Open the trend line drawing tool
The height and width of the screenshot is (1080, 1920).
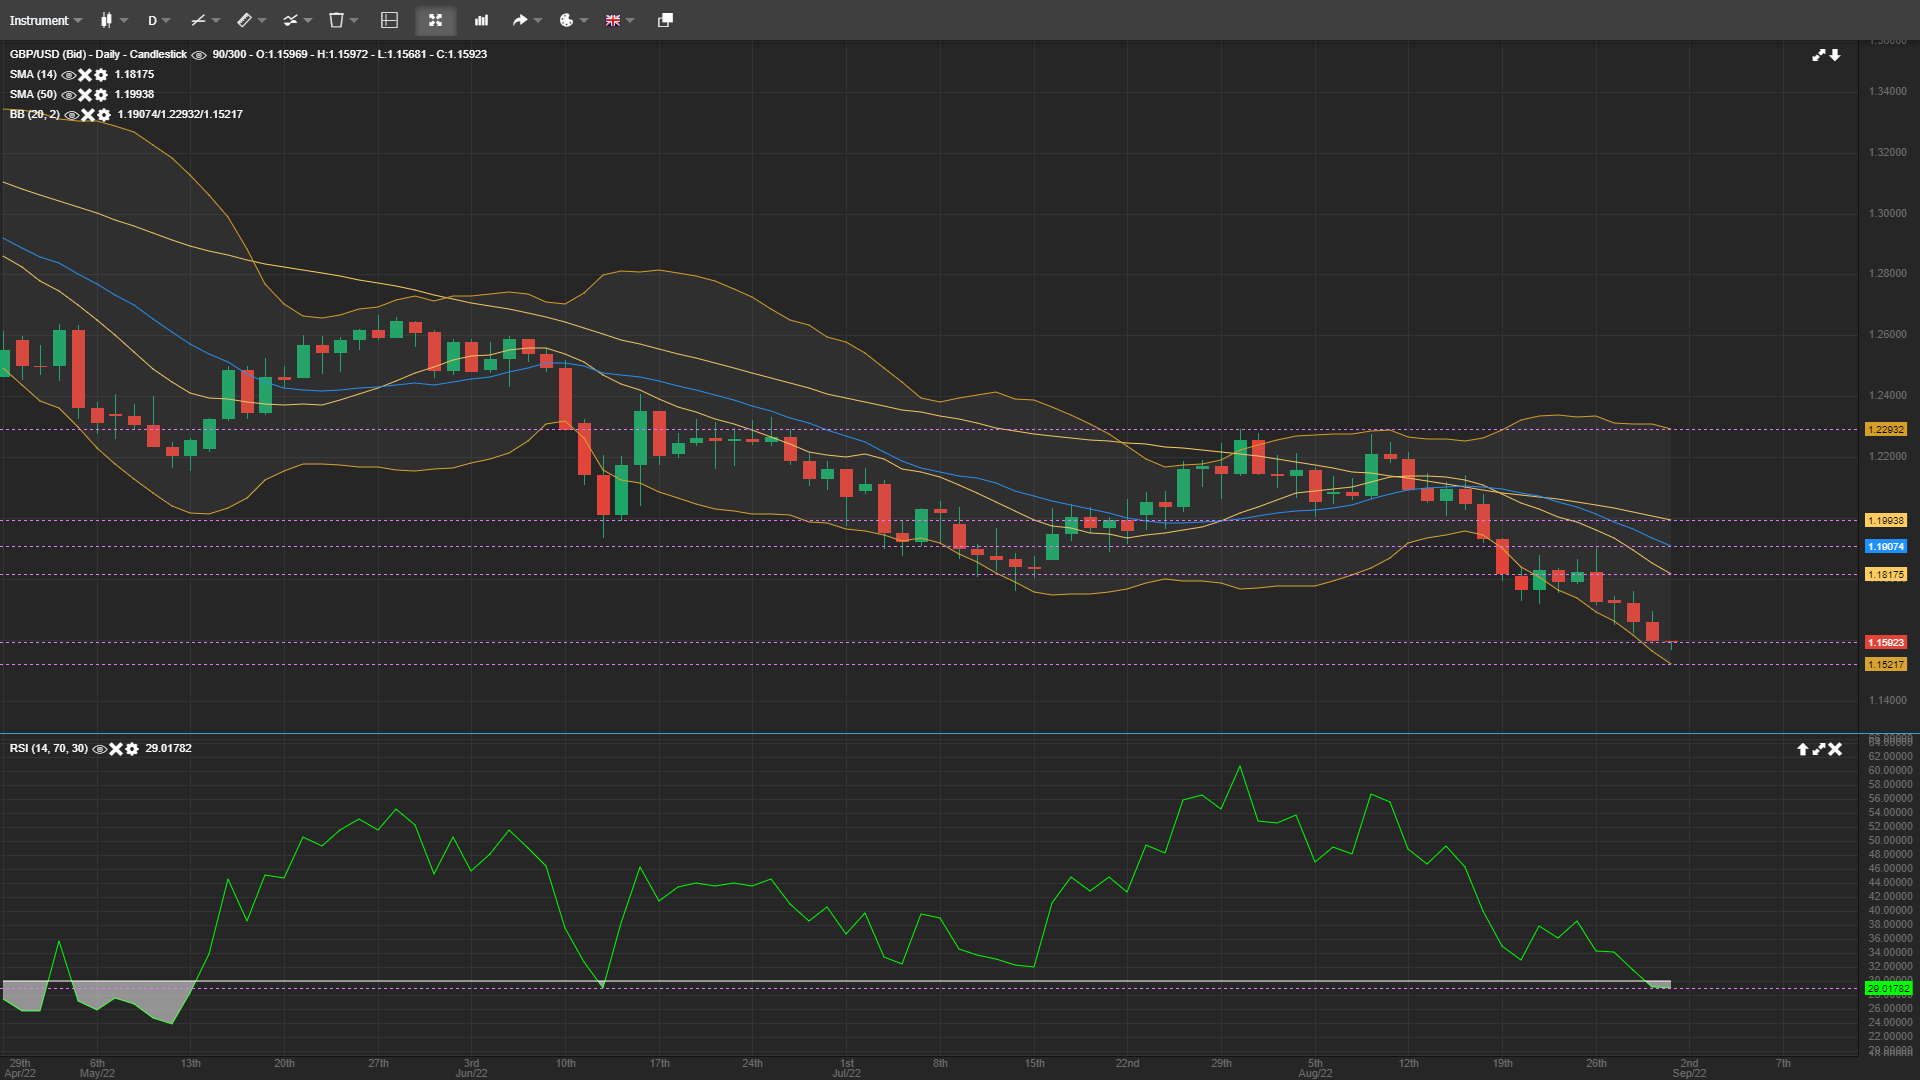point(196,20)
